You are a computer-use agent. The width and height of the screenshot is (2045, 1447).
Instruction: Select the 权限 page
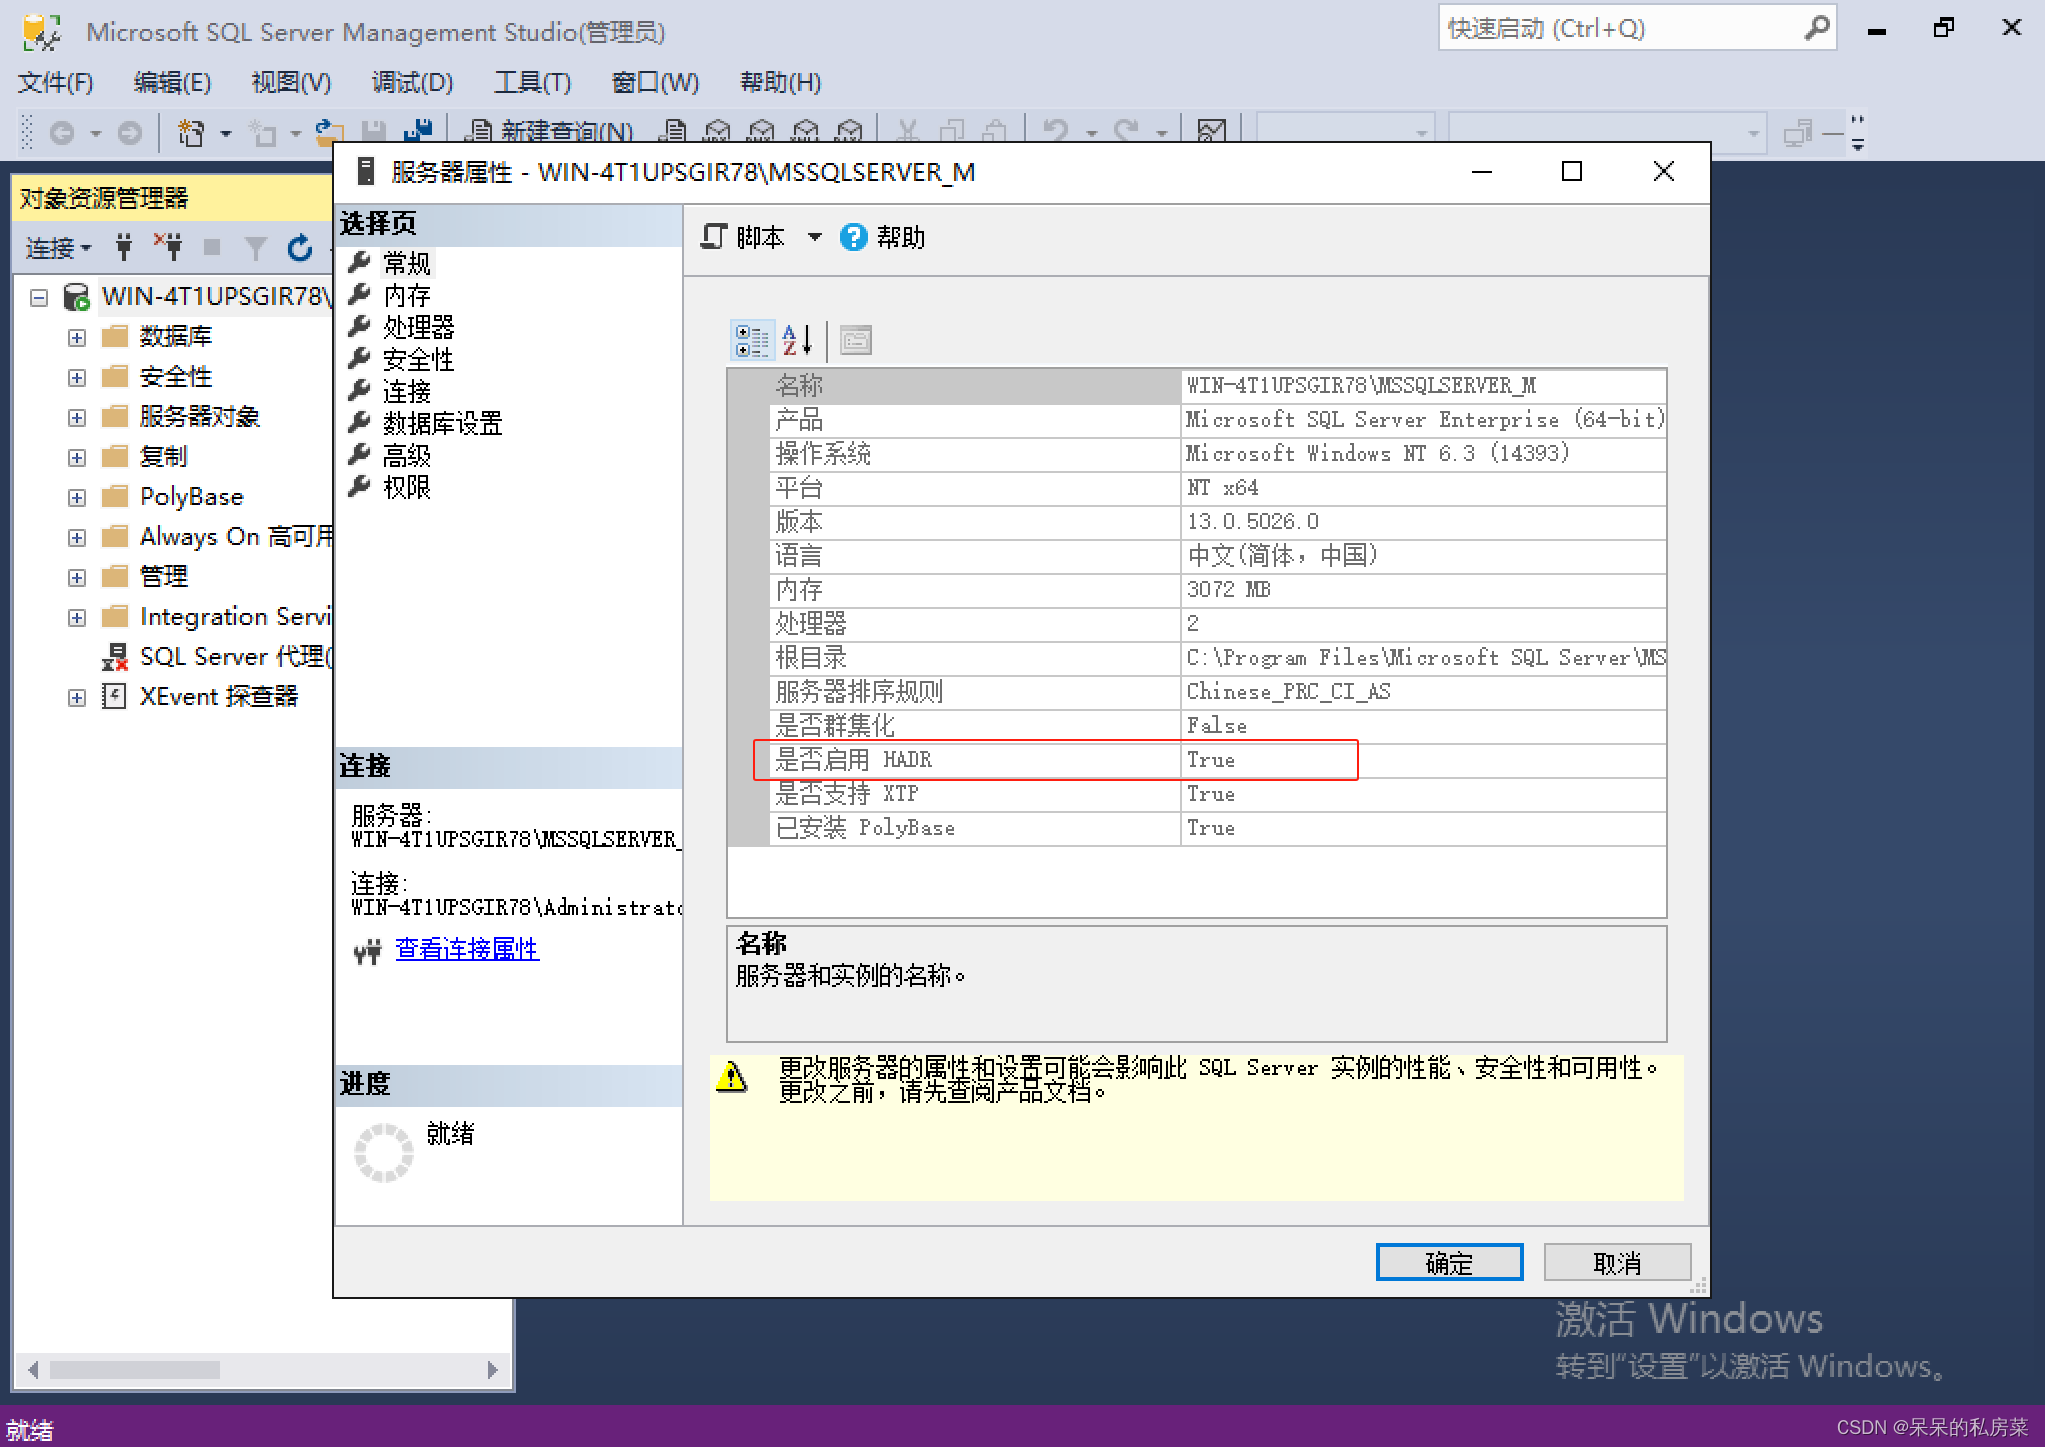pyautogui.click(x=407, y=487)
